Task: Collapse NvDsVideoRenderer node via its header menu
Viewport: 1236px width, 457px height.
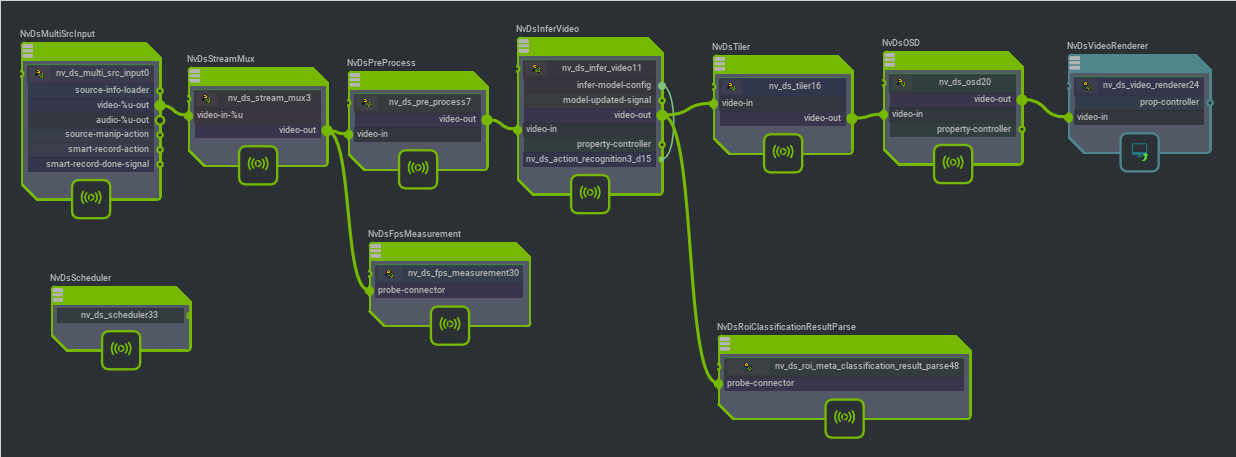Action: click(1079, 63)
